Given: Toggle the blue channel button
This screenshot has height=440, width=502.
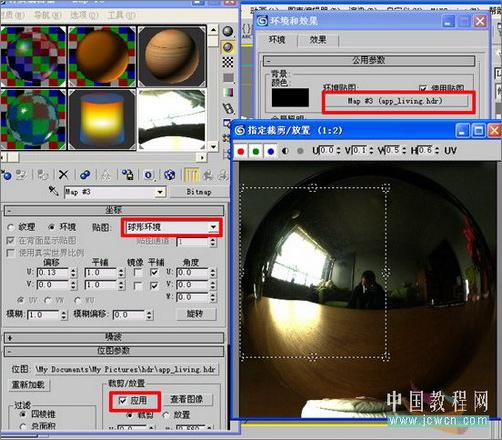Looking at the screenshot, I should pos(271,151).
